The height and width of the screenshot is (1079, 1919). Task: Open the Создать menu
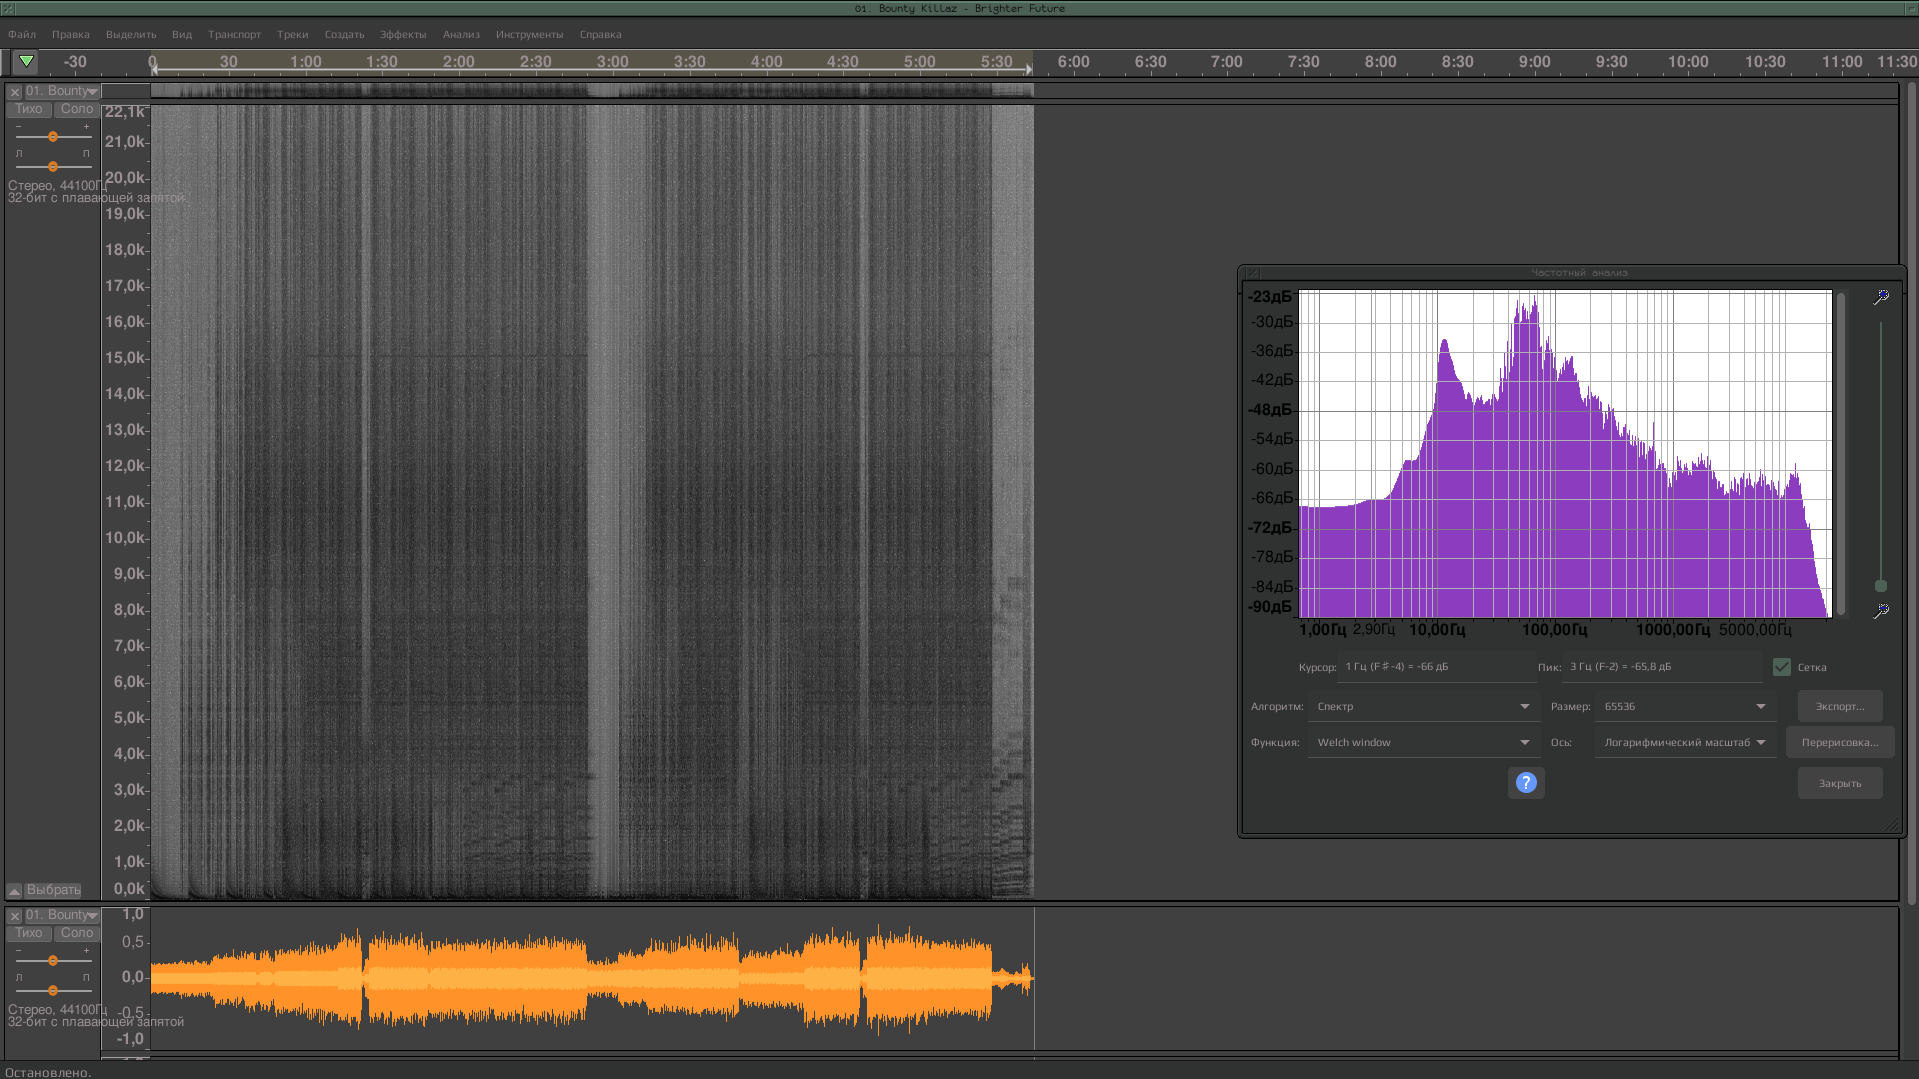(x=344, y=34)
